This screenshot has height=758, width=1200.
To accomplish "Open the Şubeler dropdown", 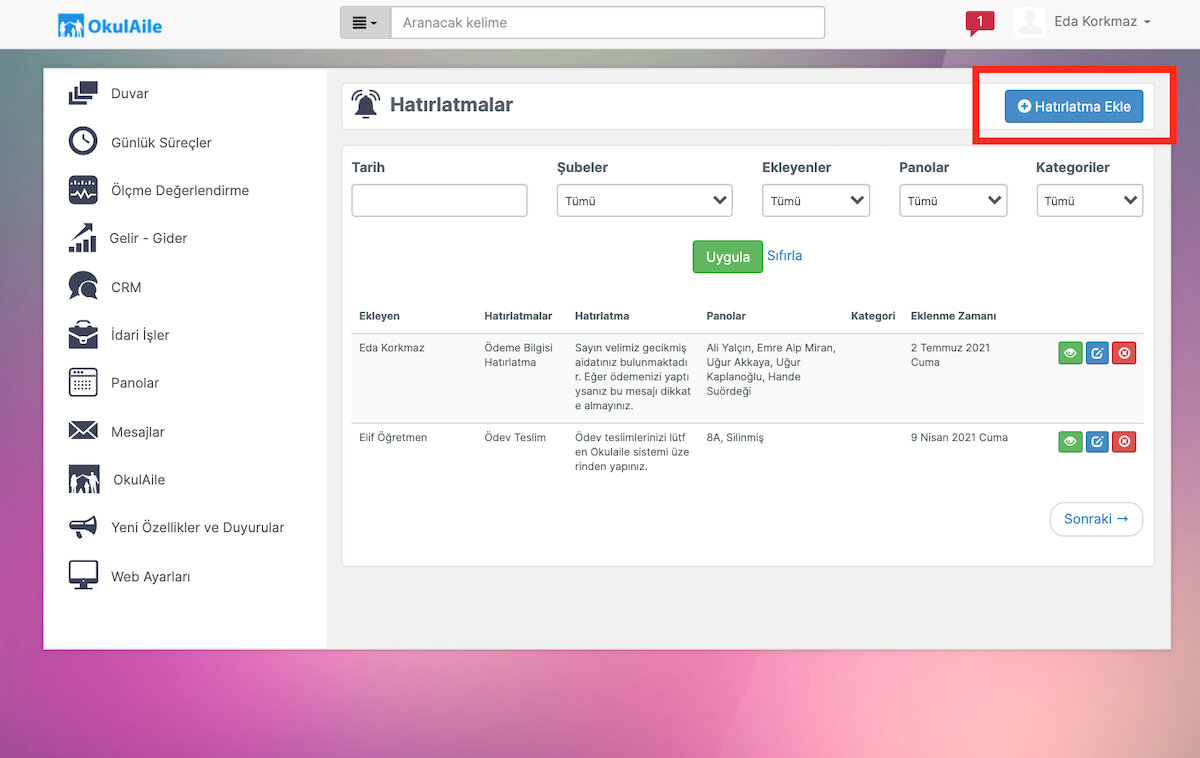I will pos(645,201).
